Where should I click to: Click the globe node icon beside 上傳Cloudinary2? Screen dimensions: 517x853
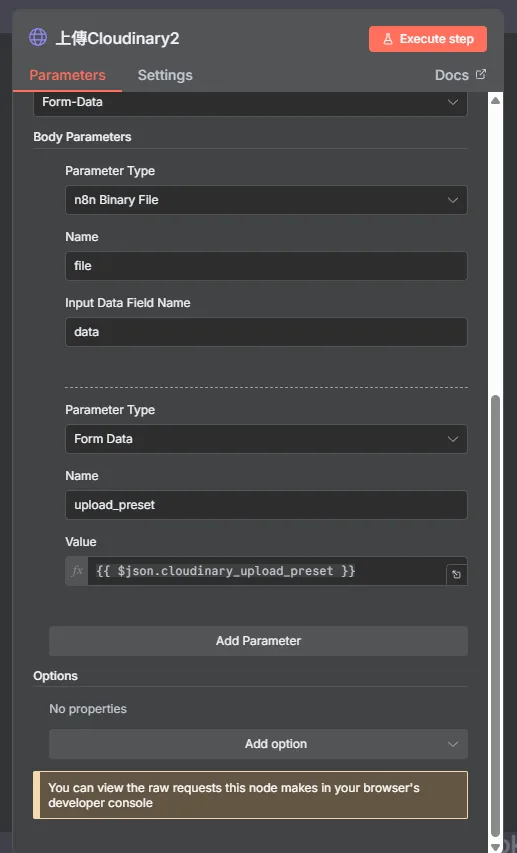(x=38, y=38)
